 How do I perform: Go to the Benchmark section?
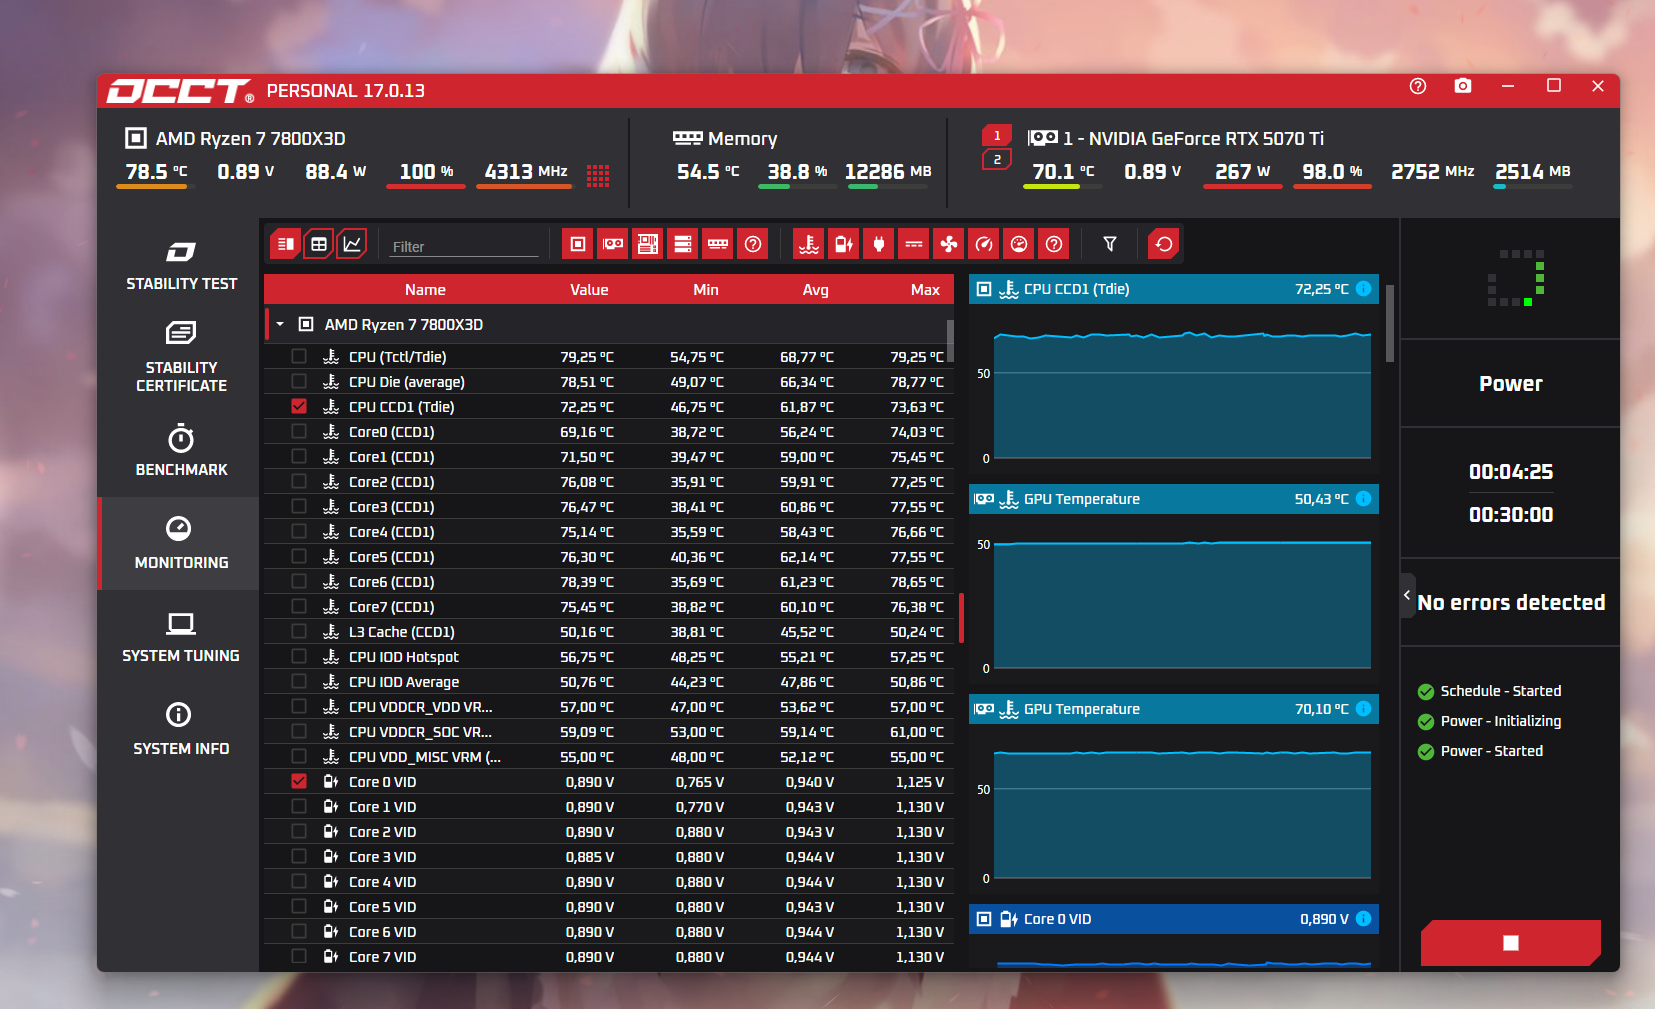click(181, 451)
